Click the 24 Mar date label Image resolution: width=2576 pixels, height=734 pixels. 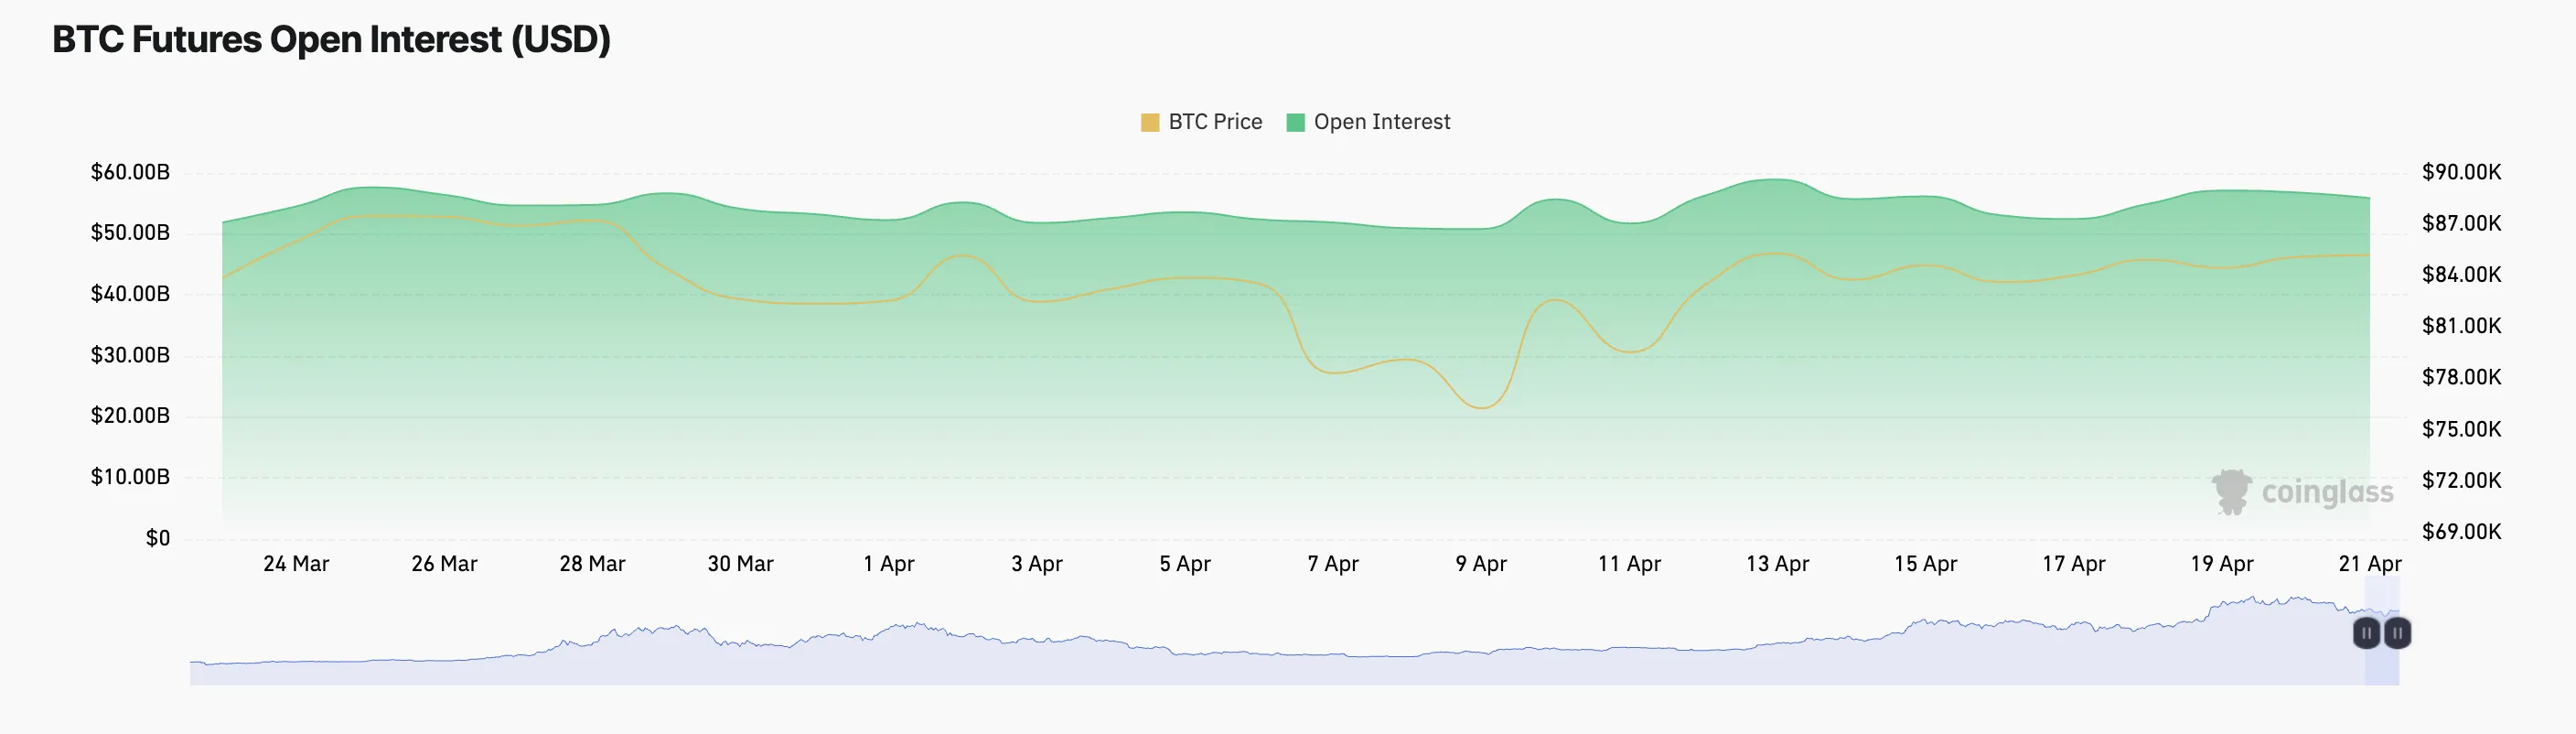[x=296, y=564]
